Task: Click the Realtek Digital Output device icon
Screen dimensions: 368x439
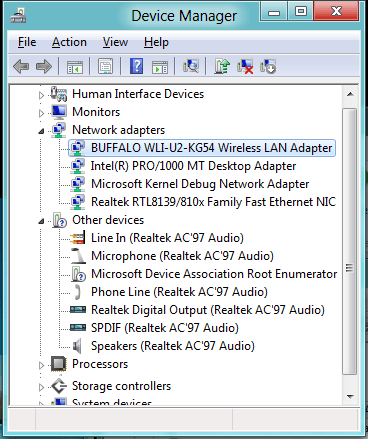Action: [78, 310]
